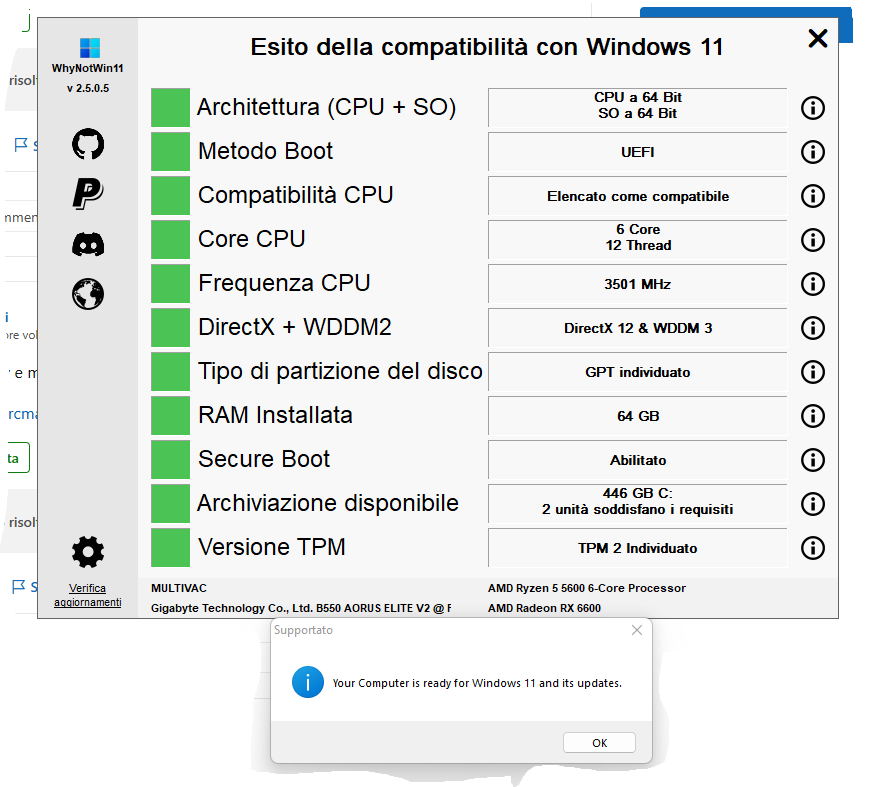The height and width of the screenshot is (787, 871).
Task: Click green status square for Versione TPM
Action: (171, 548)
